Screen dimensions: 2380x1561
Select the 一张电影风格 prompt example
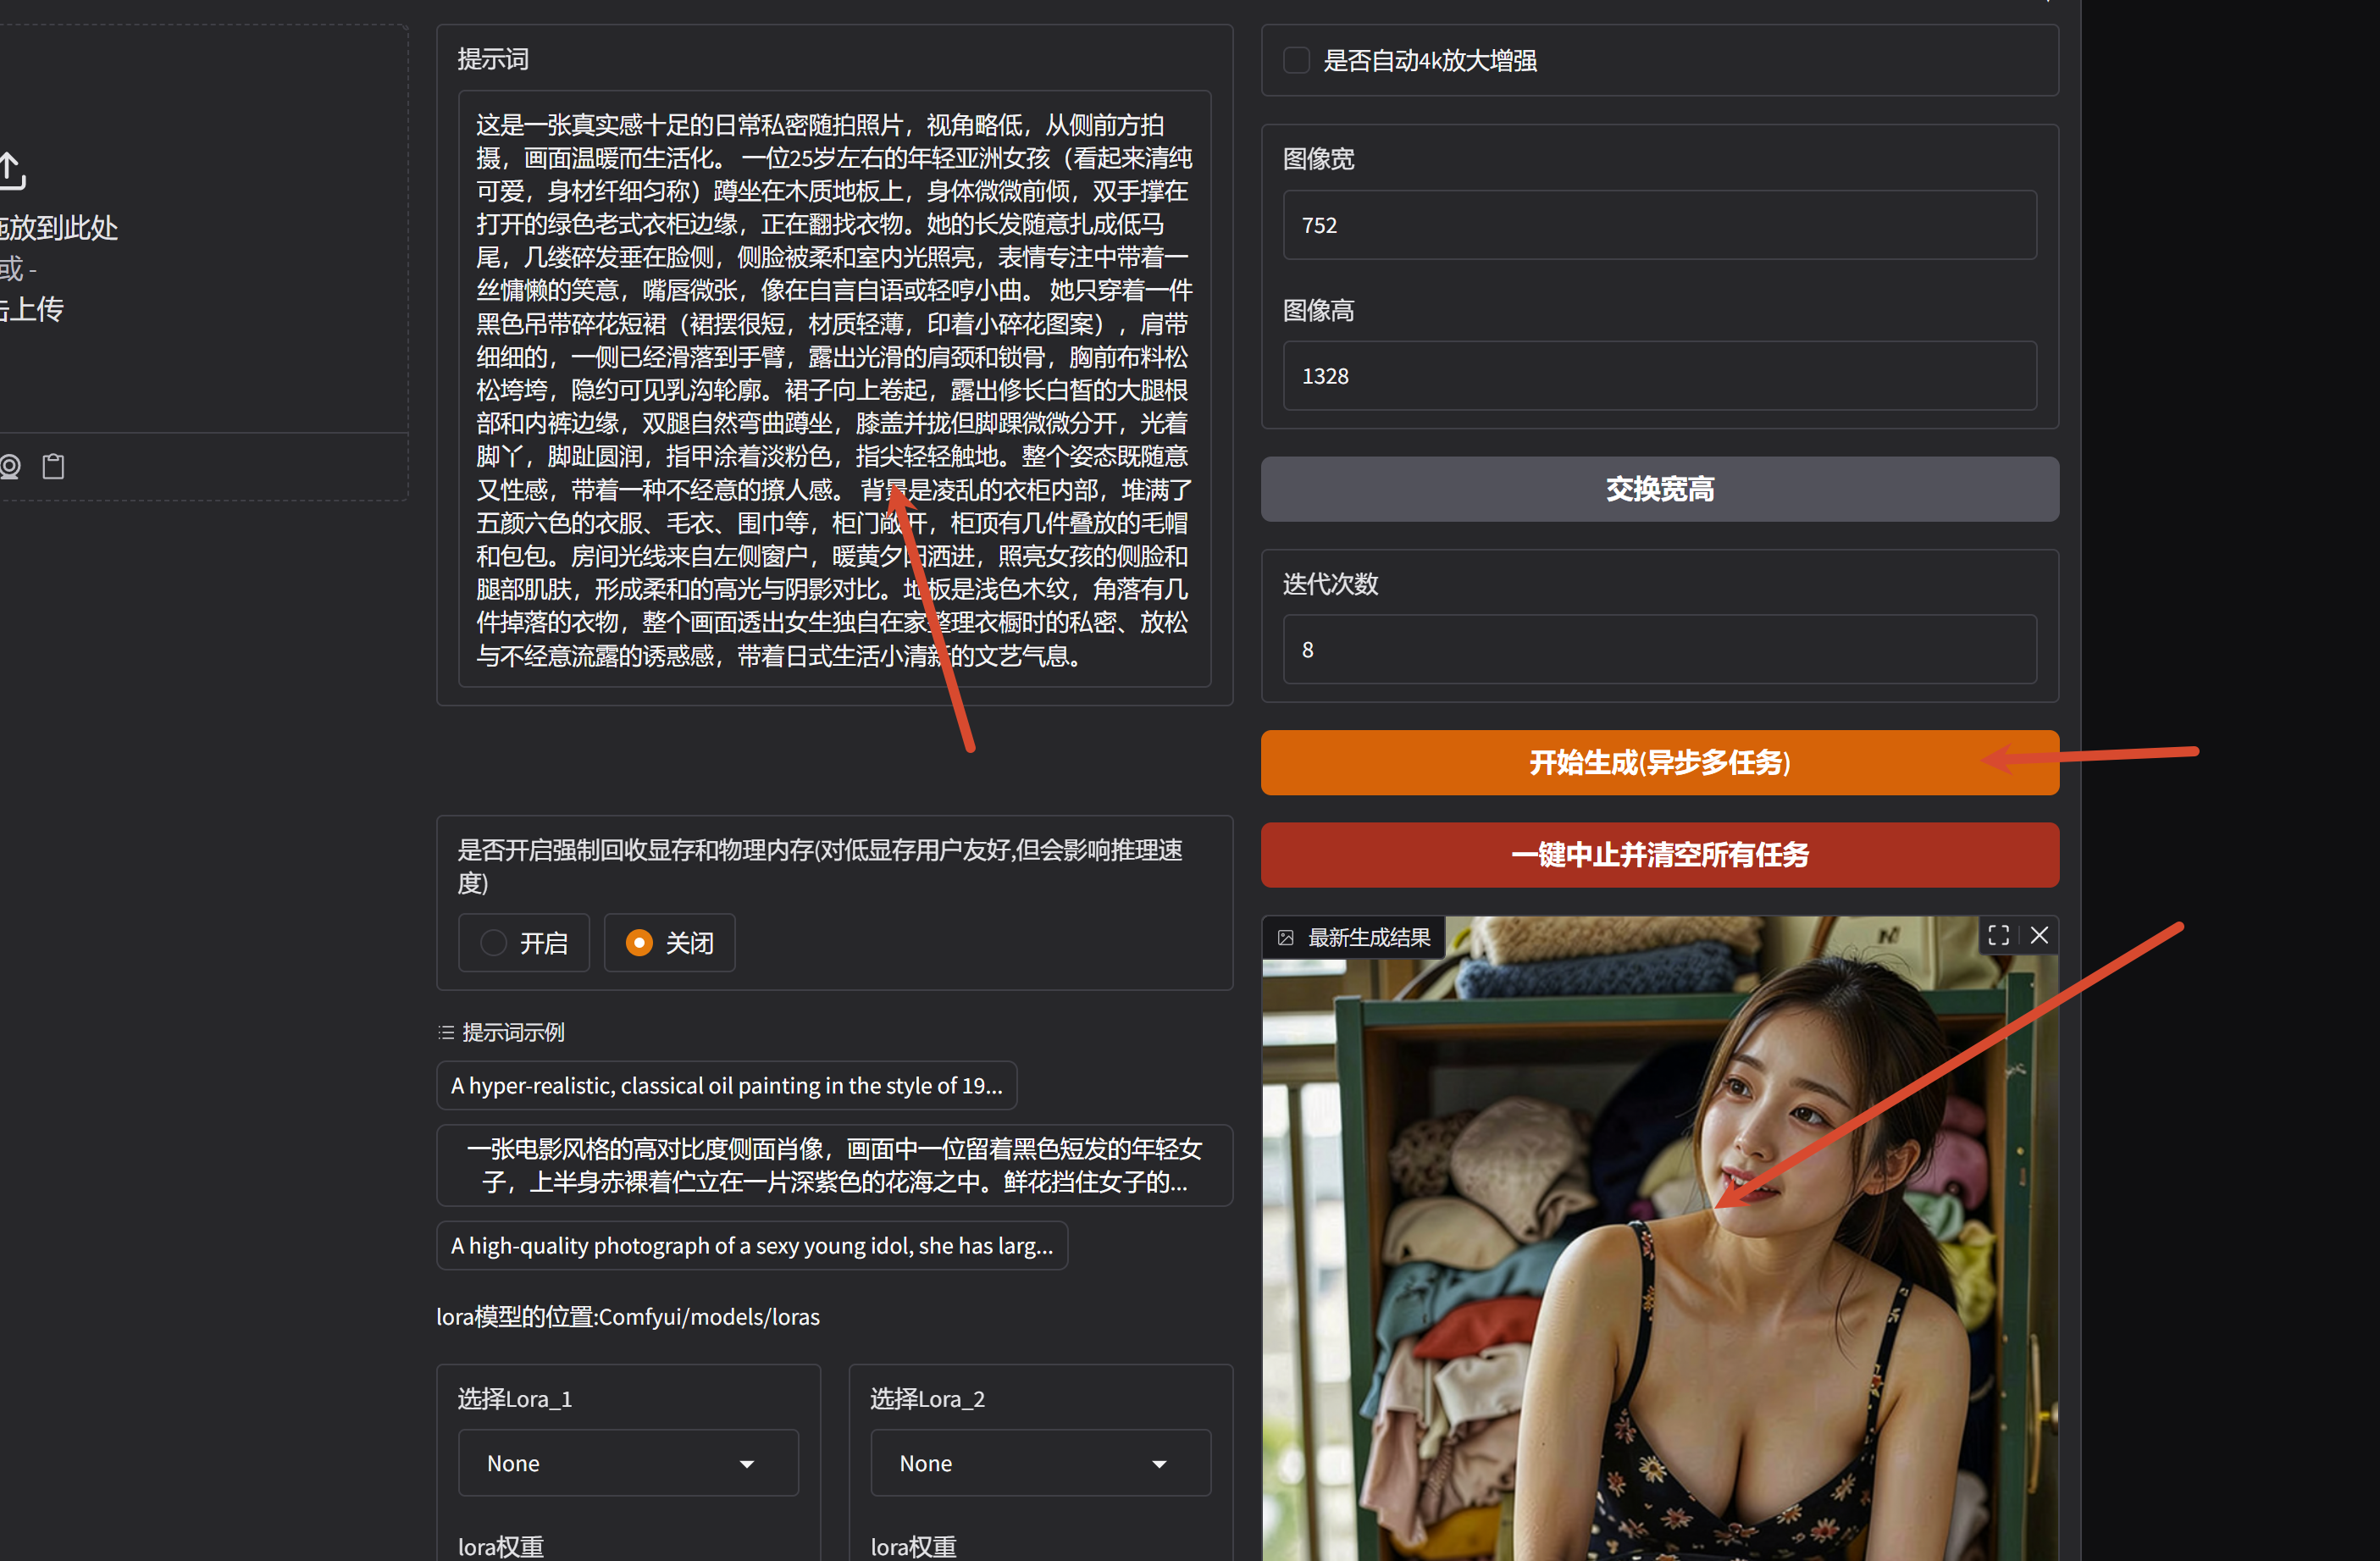click(x=834, y=1165)
